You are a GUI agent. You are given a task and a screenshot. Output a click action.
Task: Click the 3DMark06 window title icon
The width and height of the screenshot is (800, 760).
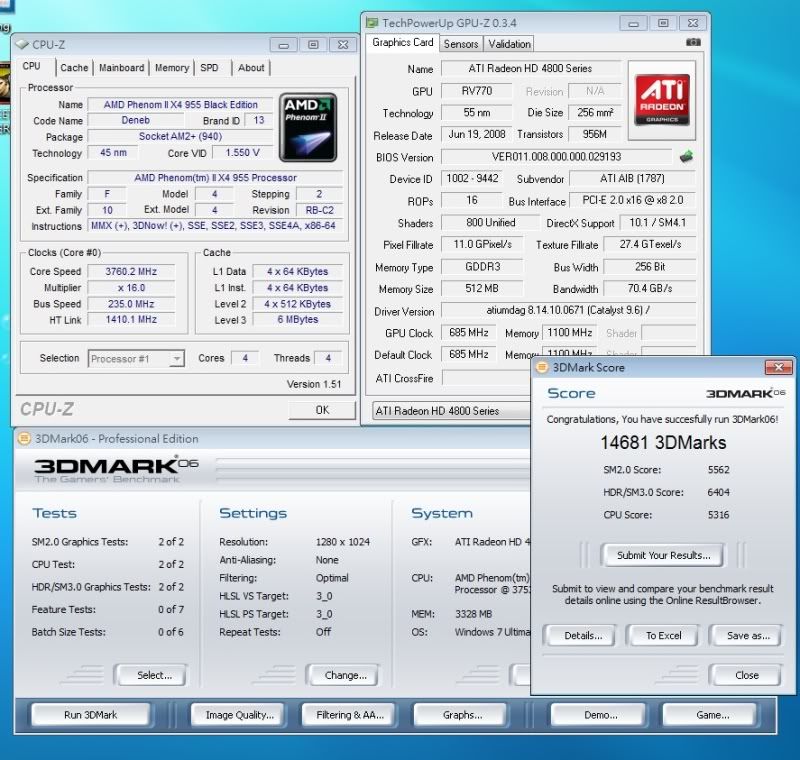[23, 439]
